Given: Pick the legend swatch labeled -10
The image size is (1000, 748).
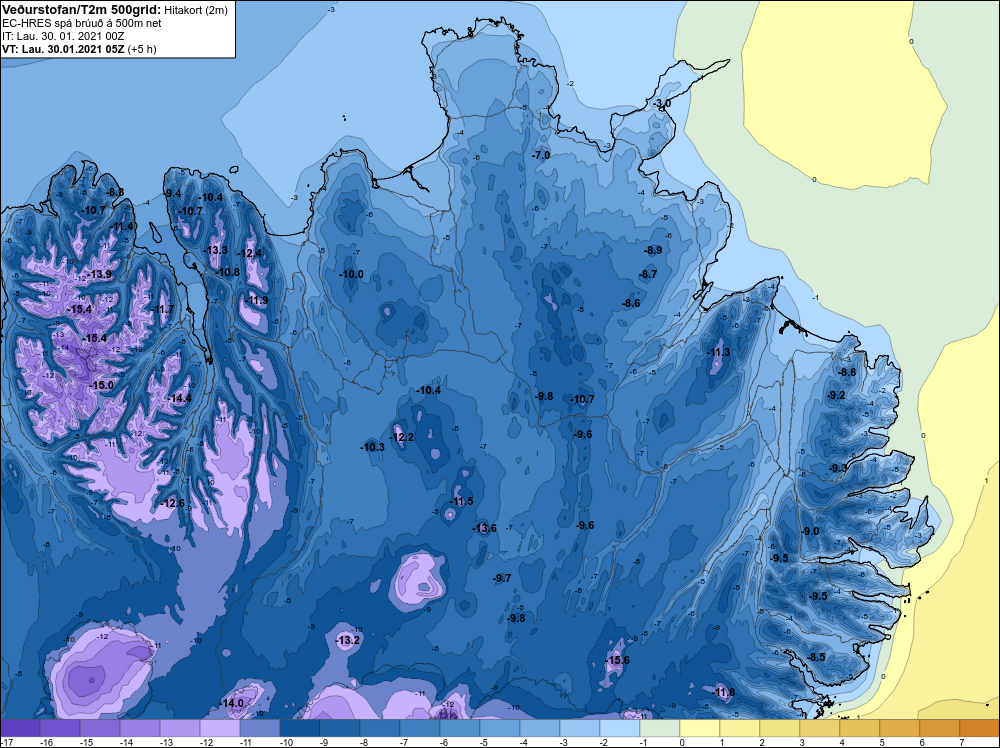Looking at the screenshot, I should (300, 728).
